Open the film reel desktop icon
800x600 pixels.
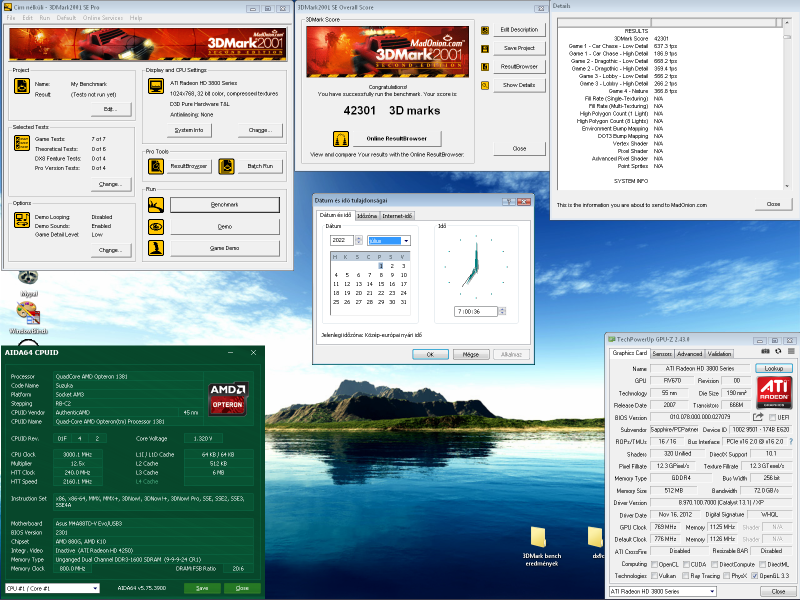(28, 278)
